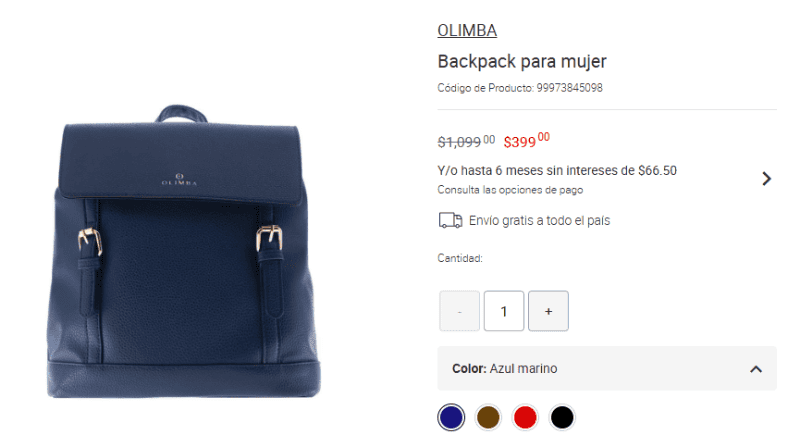The height and width of the screenshot is (447, 800).
Task: Focus the quantity field showing 1
Action: tap(504, 311)
